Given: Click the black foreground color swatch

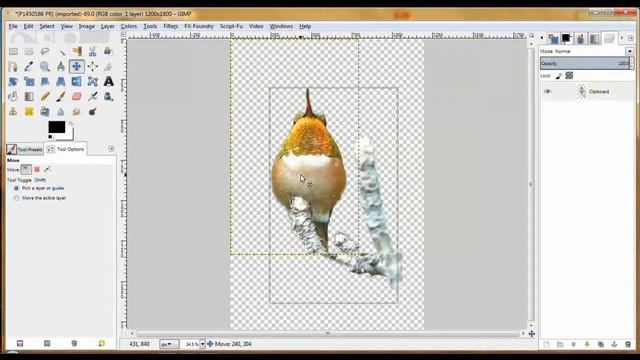Looking at the screenshot, I should point(56,127).
